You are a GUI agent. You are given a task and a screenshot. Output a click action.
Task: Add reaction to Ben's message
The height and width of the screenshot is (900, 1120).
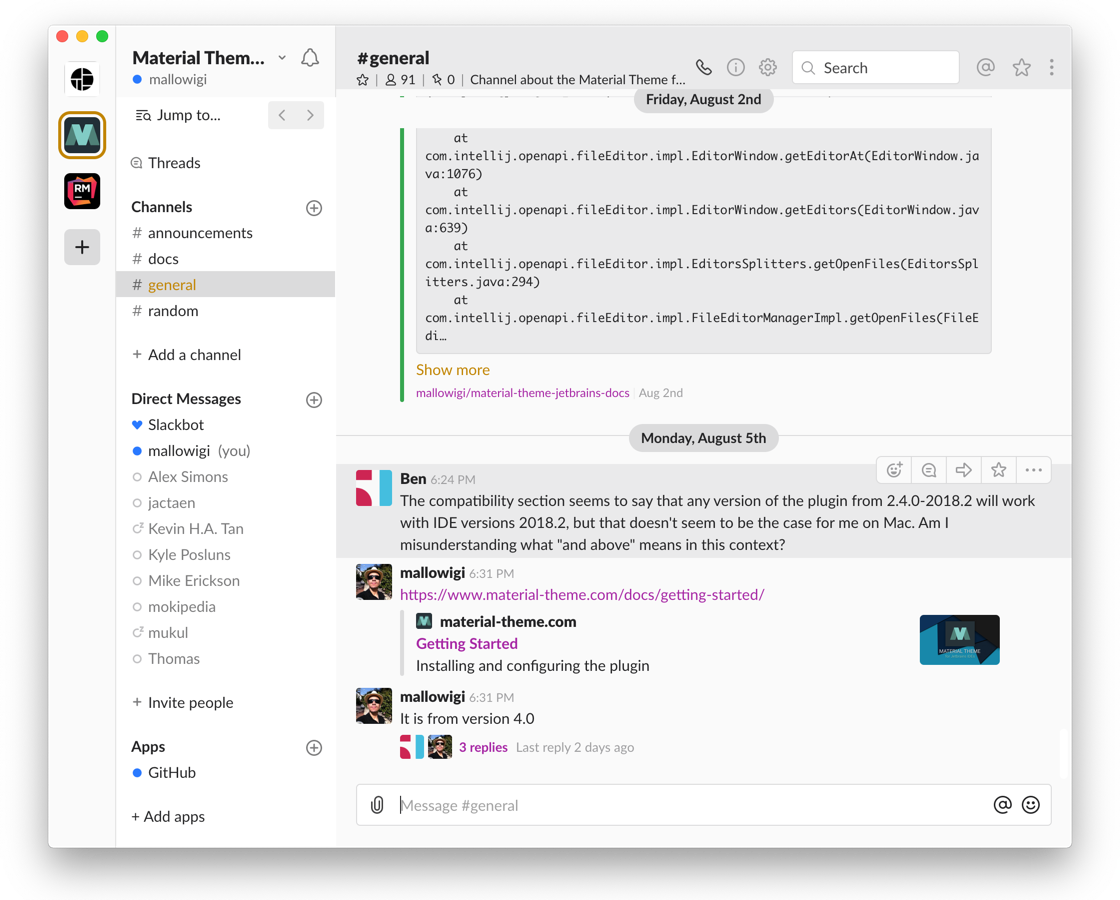coord(894,470)
